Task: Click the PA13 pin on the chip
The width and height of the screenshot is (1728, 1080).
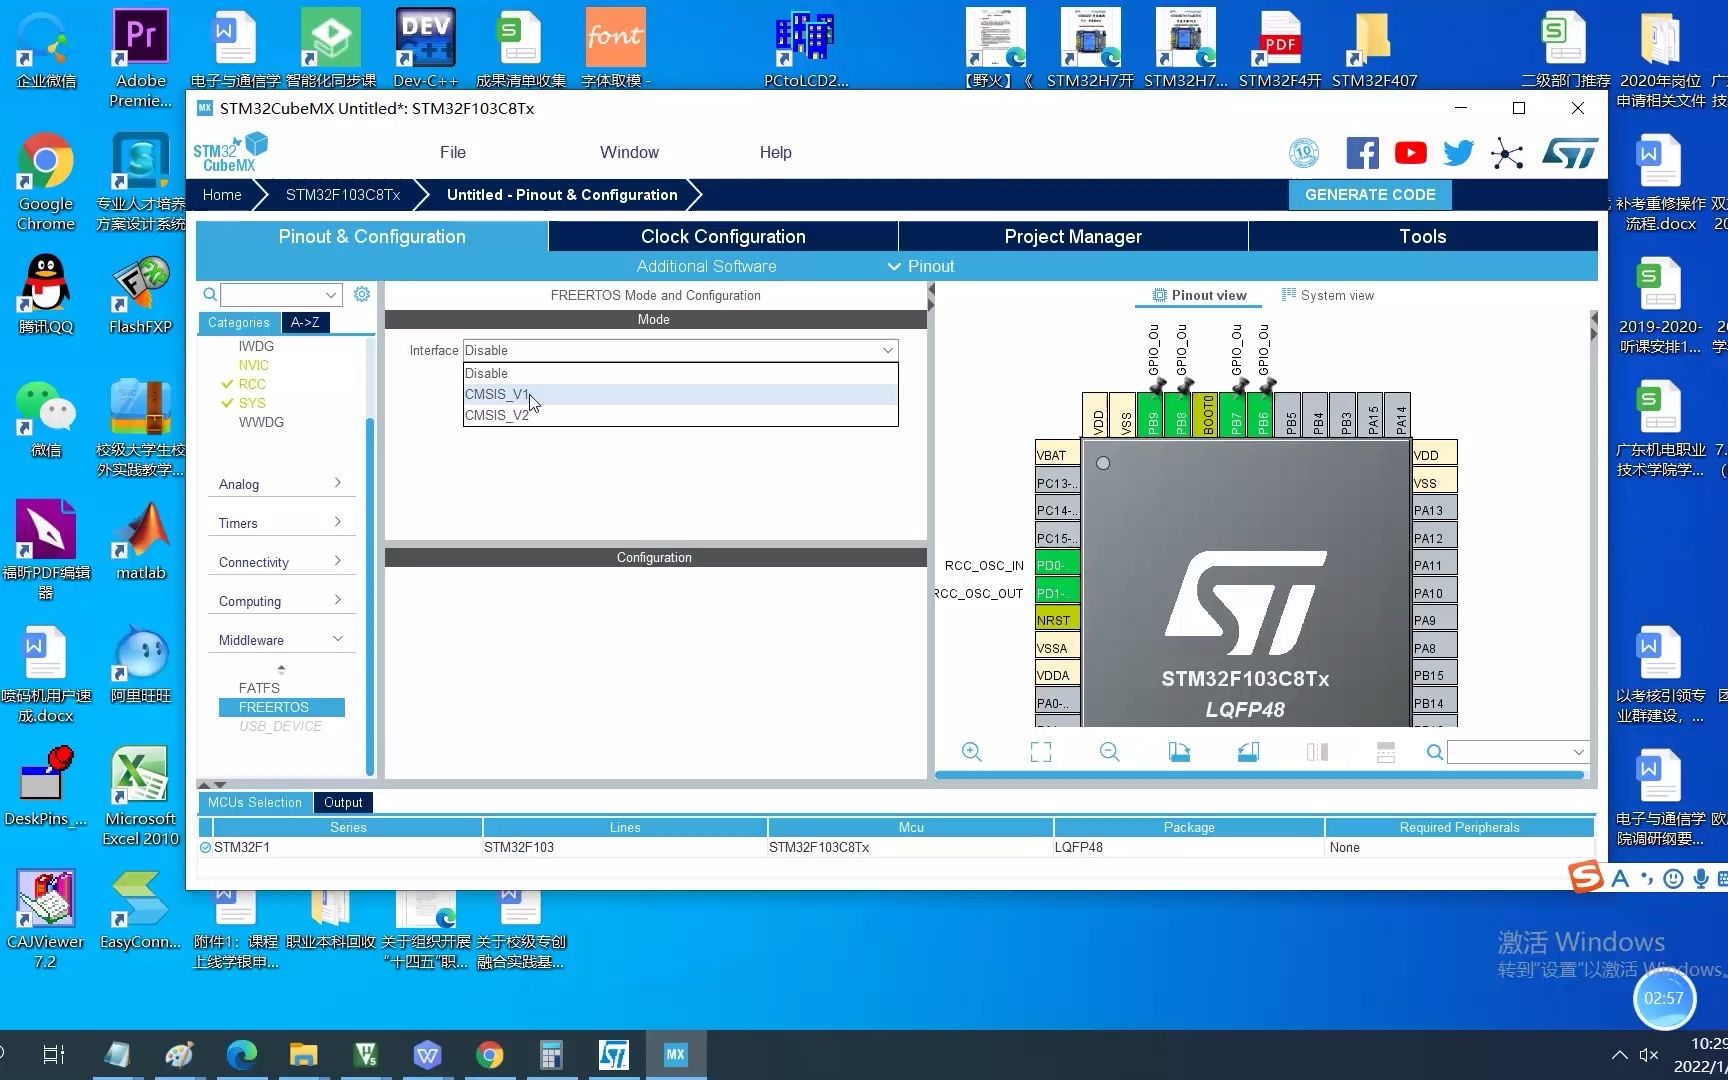Action: (1434, 510)
